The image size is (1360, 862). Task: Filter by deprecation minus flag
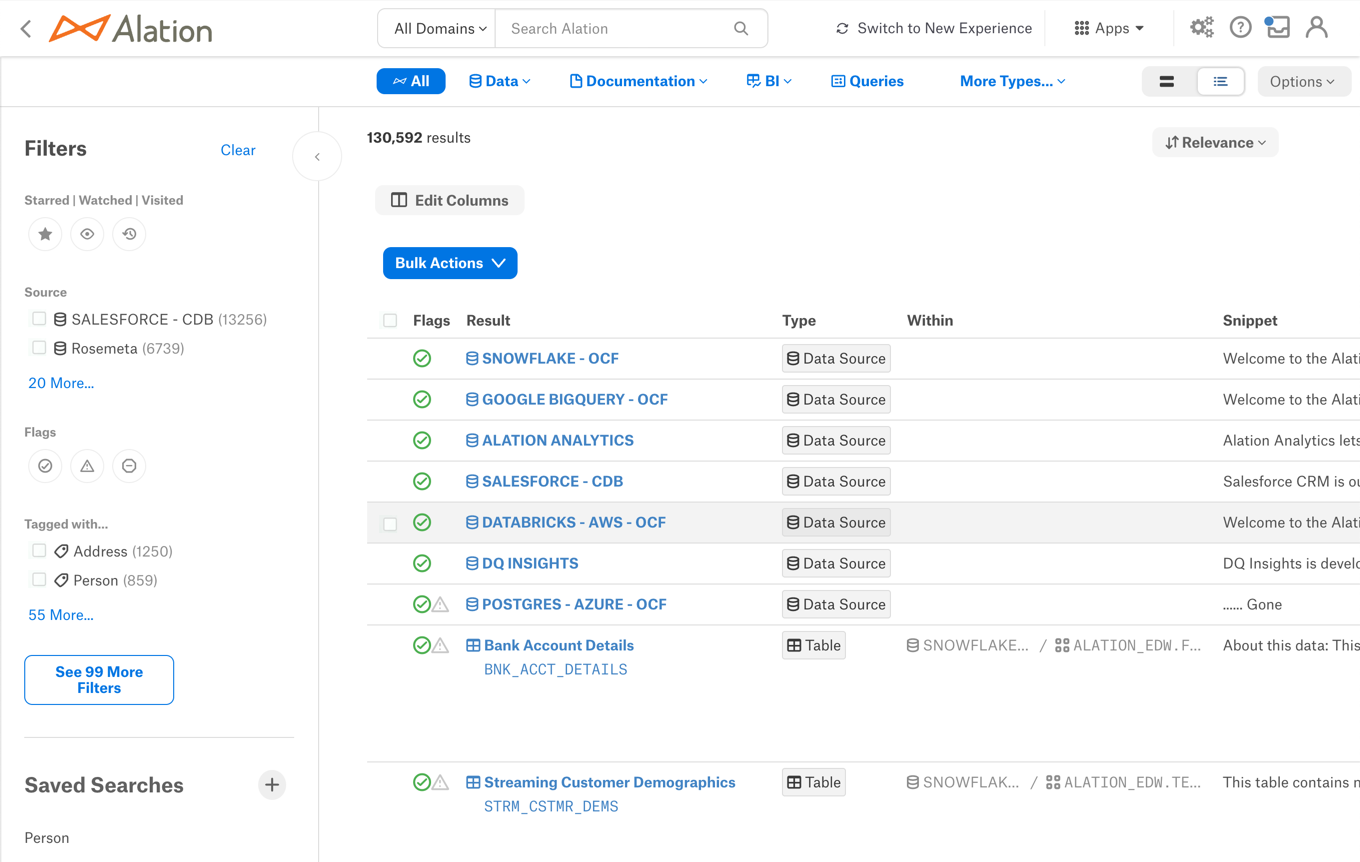[x=129, y=466]
